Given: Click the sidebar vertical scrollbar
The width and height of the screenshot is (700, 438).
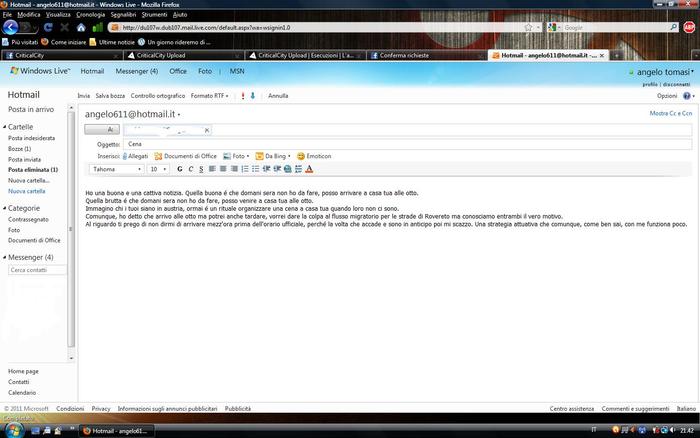Looking at the screenshot, I should (71, 229).
